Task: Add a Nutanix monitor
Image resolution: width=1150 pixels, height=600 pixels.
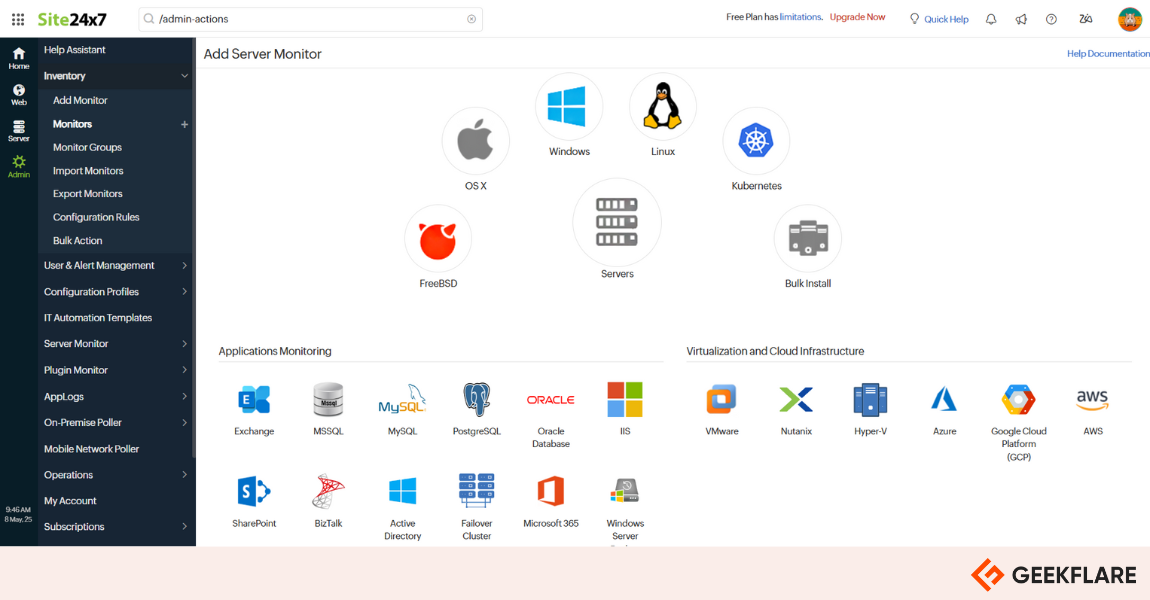Action: 796,400
